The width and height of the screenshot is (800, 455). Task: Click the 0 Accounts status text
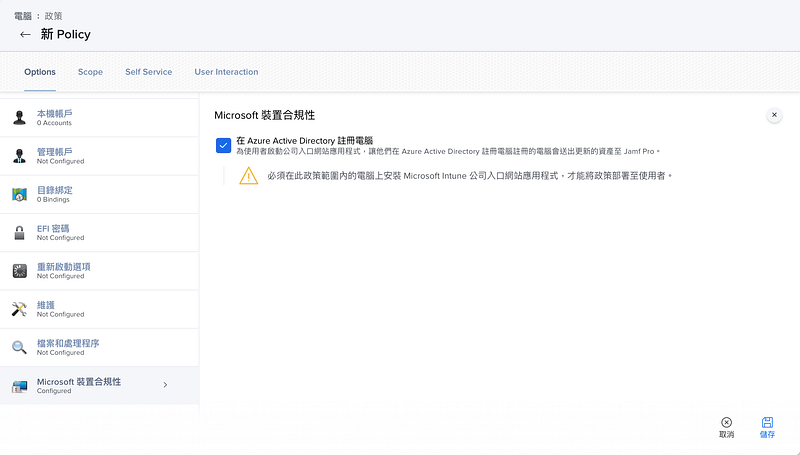coord(54,123)
